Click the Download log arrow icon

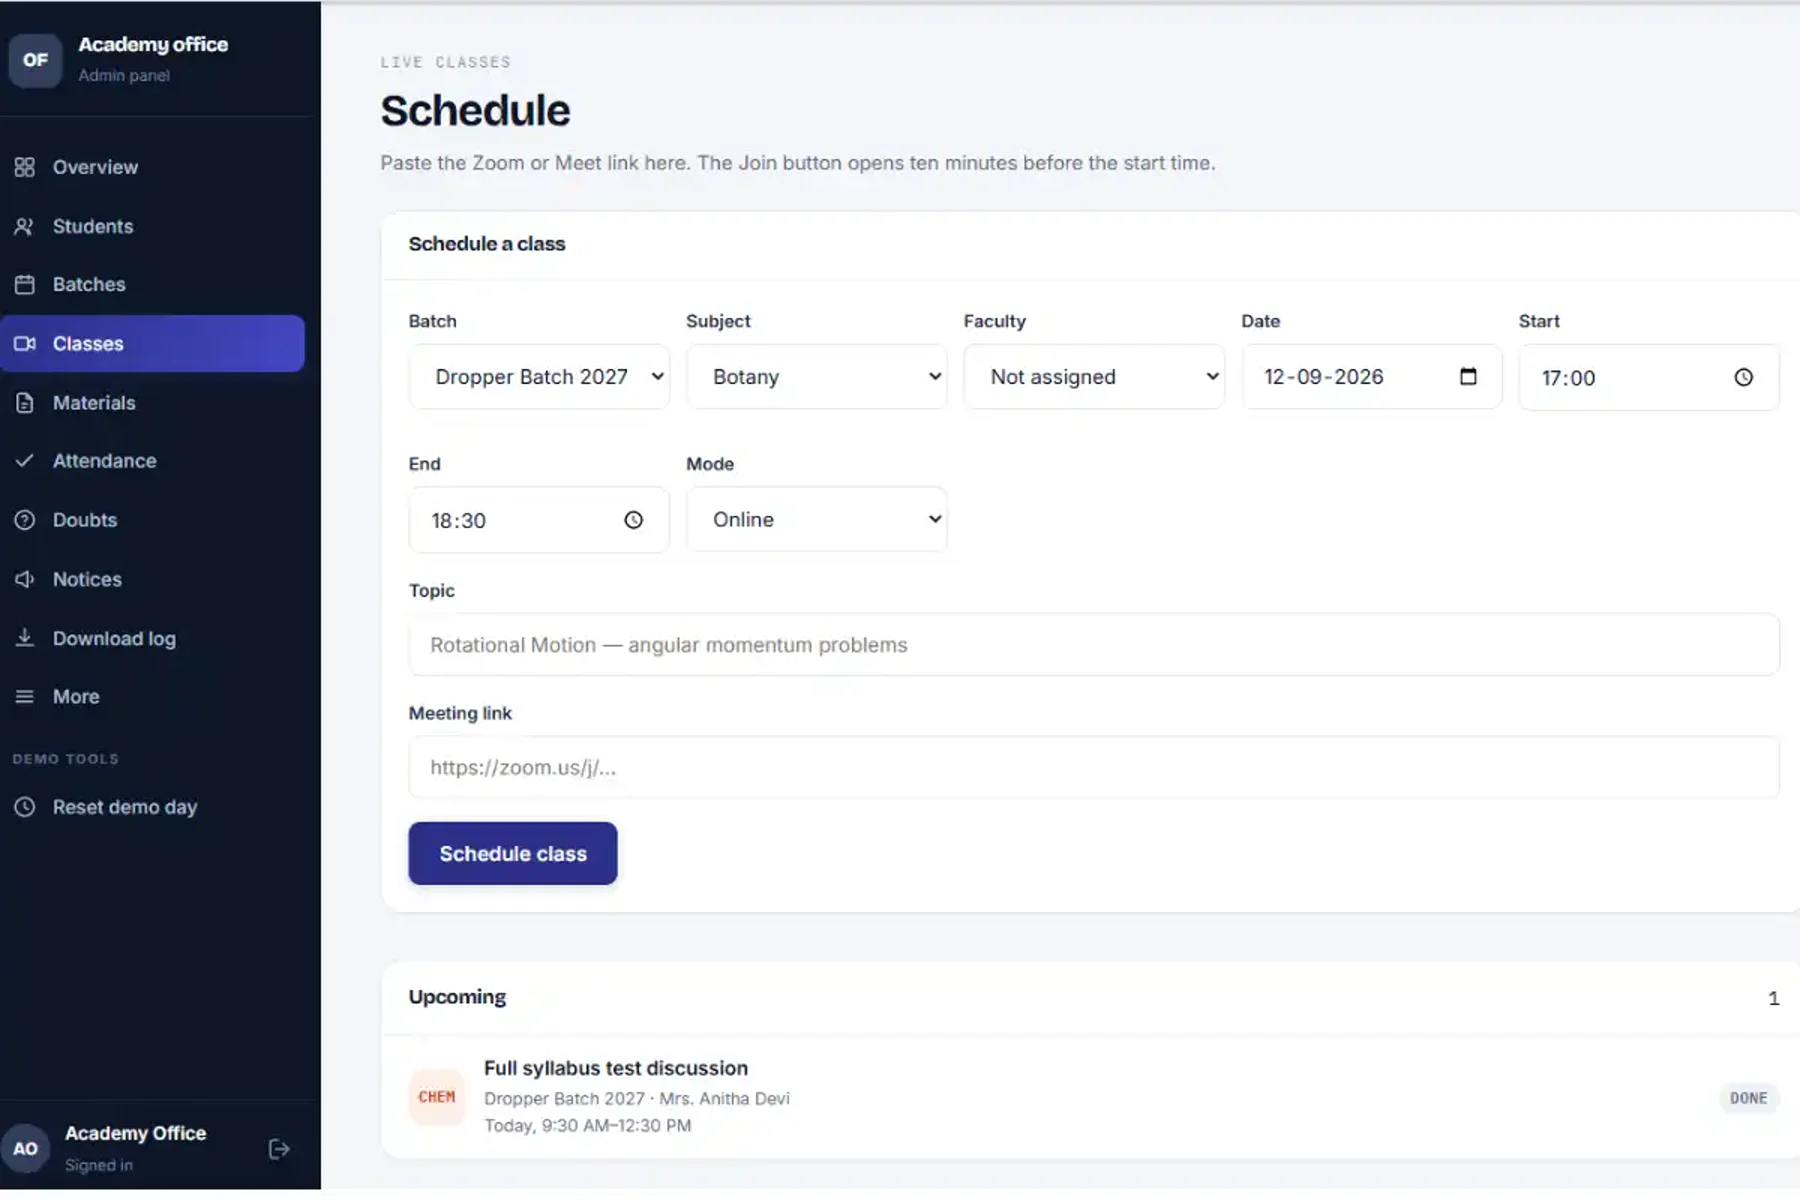click(25, 638)
